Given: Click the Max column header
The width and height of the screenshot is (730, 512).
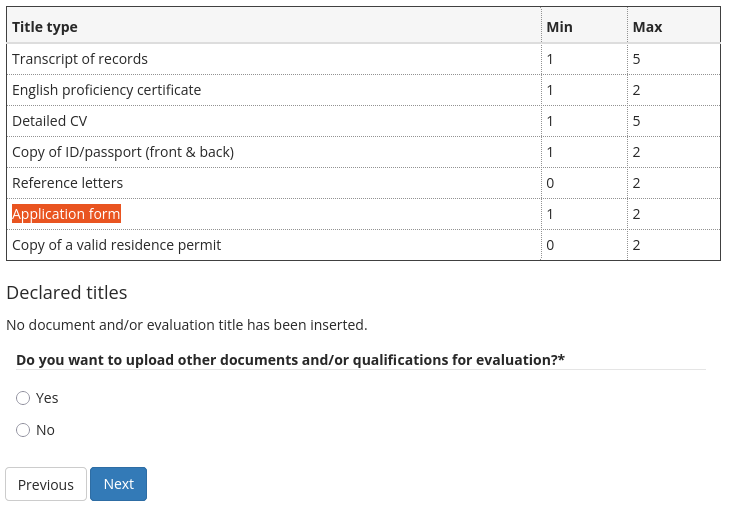Looking at the screenshot, I should click(647, 27).
